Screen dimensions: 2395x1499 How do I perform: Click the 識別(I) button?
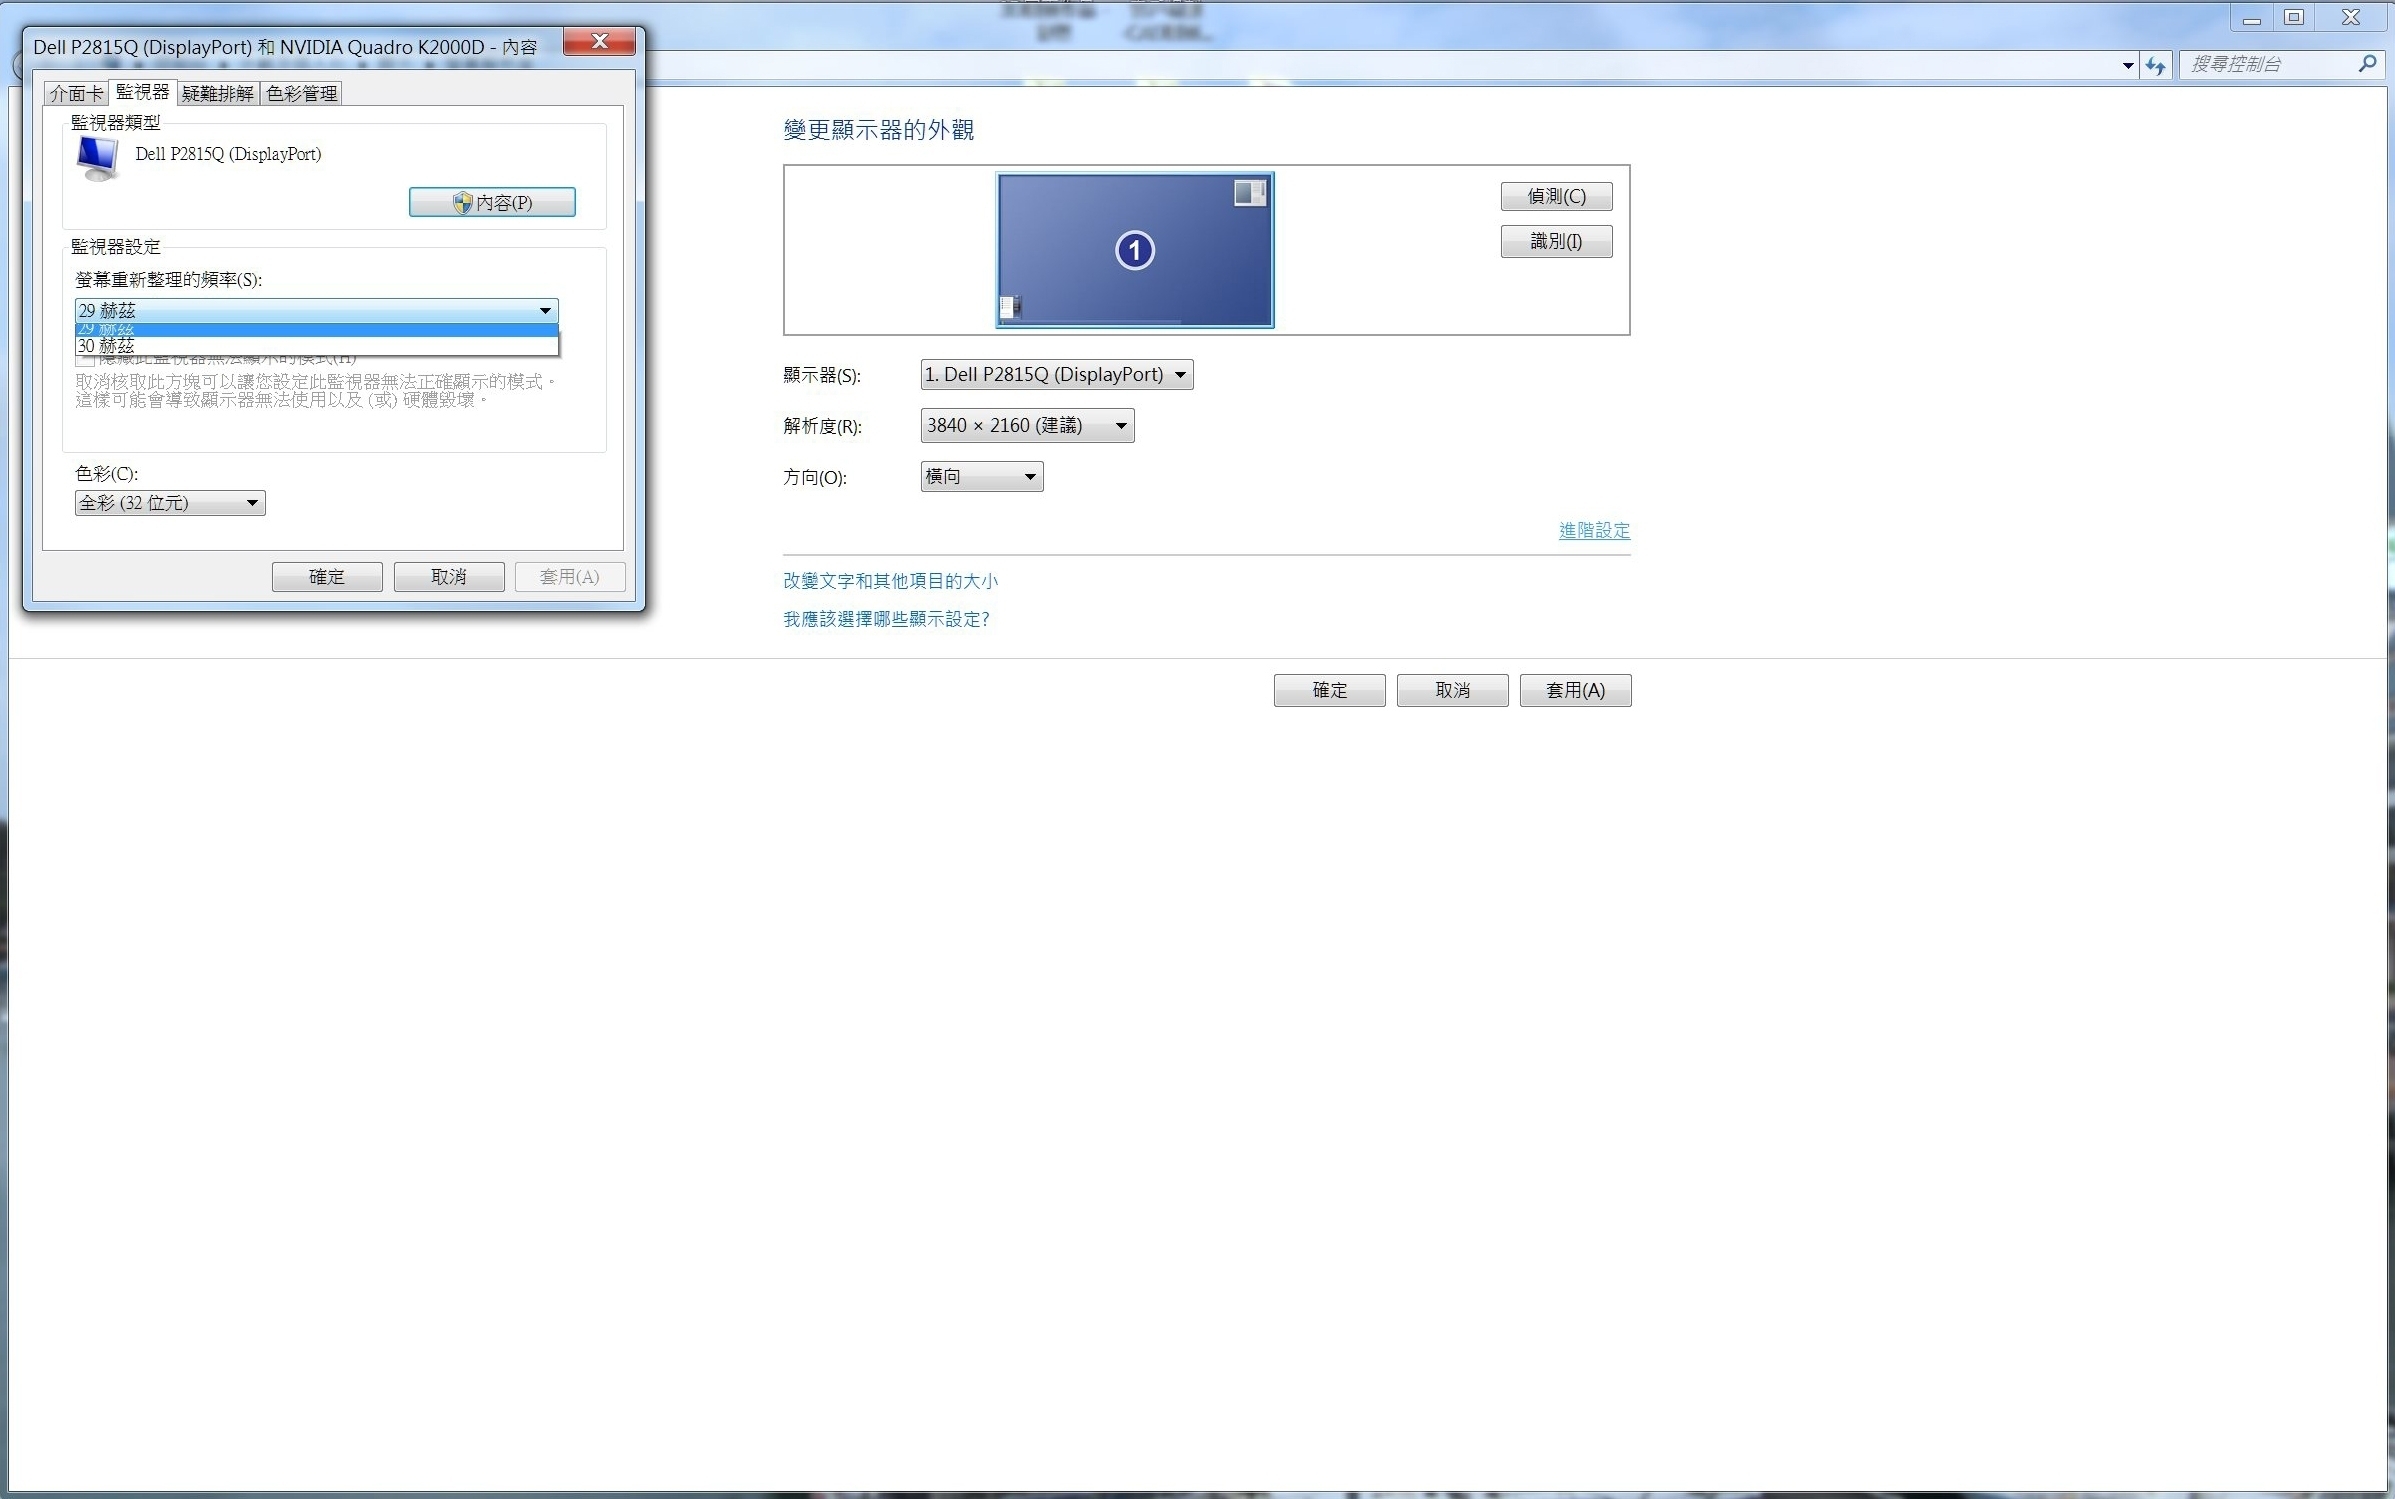1556,242
